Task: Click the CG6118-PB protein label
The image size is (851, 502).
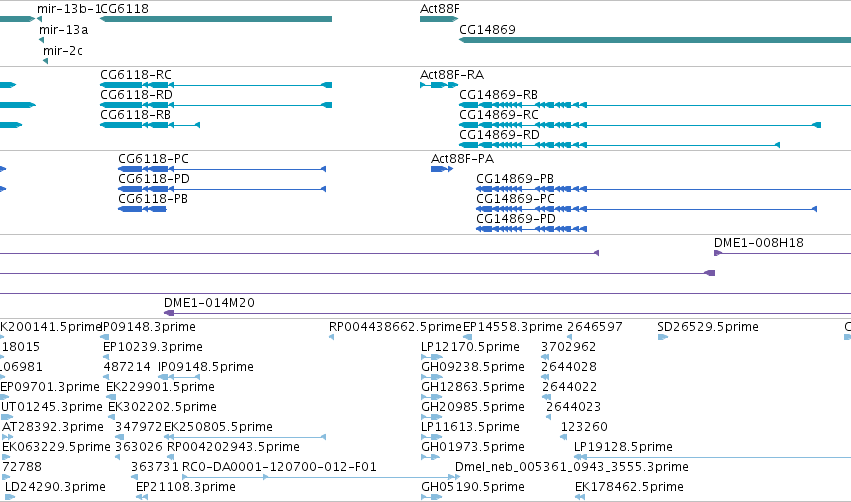Action: [153, 199]
